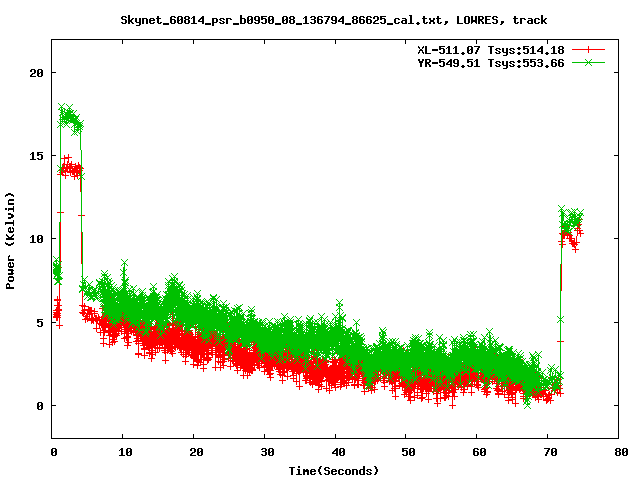This screenshot has width=640, height=480.
Task: Click x-axis tick label 10
Action: tap(126, 452)
